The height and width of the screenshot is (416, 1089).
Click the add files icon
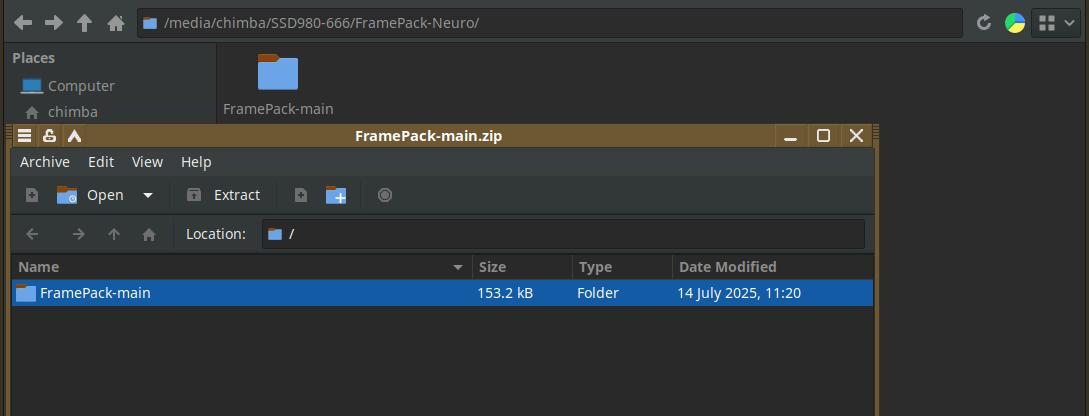click(x=300, y=195)
